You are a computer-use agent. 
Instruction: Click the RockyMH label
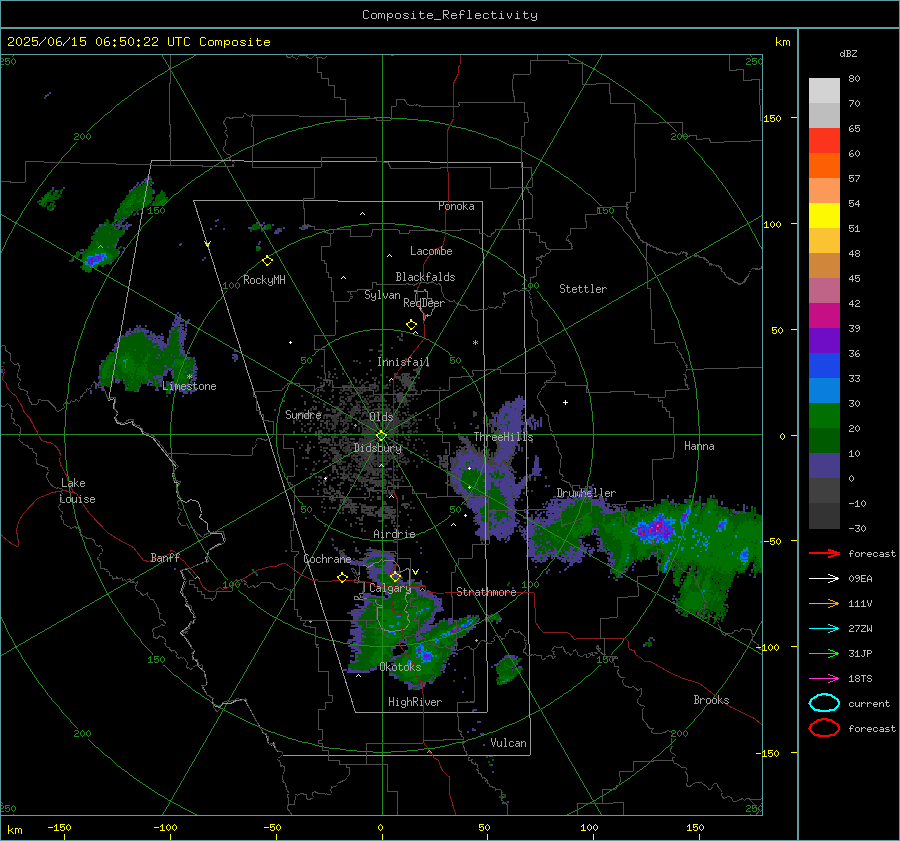coord(264,280)
